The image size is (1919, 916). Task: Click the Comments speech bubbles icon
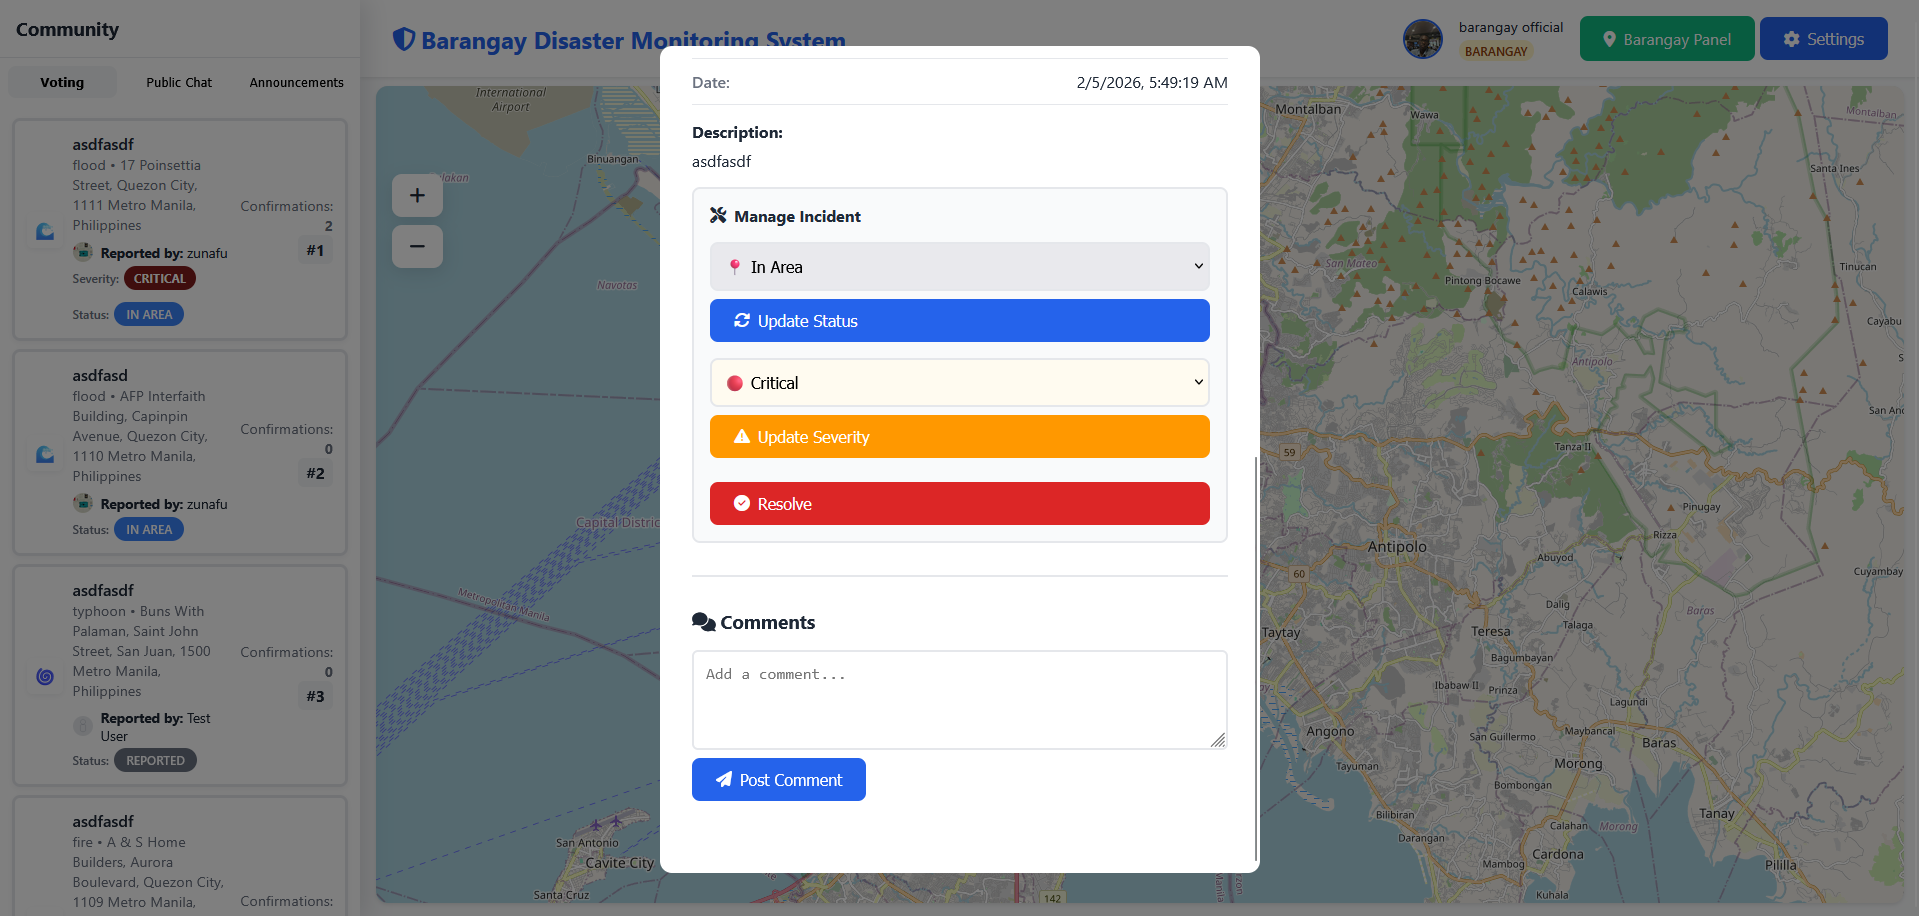point(703,622)
